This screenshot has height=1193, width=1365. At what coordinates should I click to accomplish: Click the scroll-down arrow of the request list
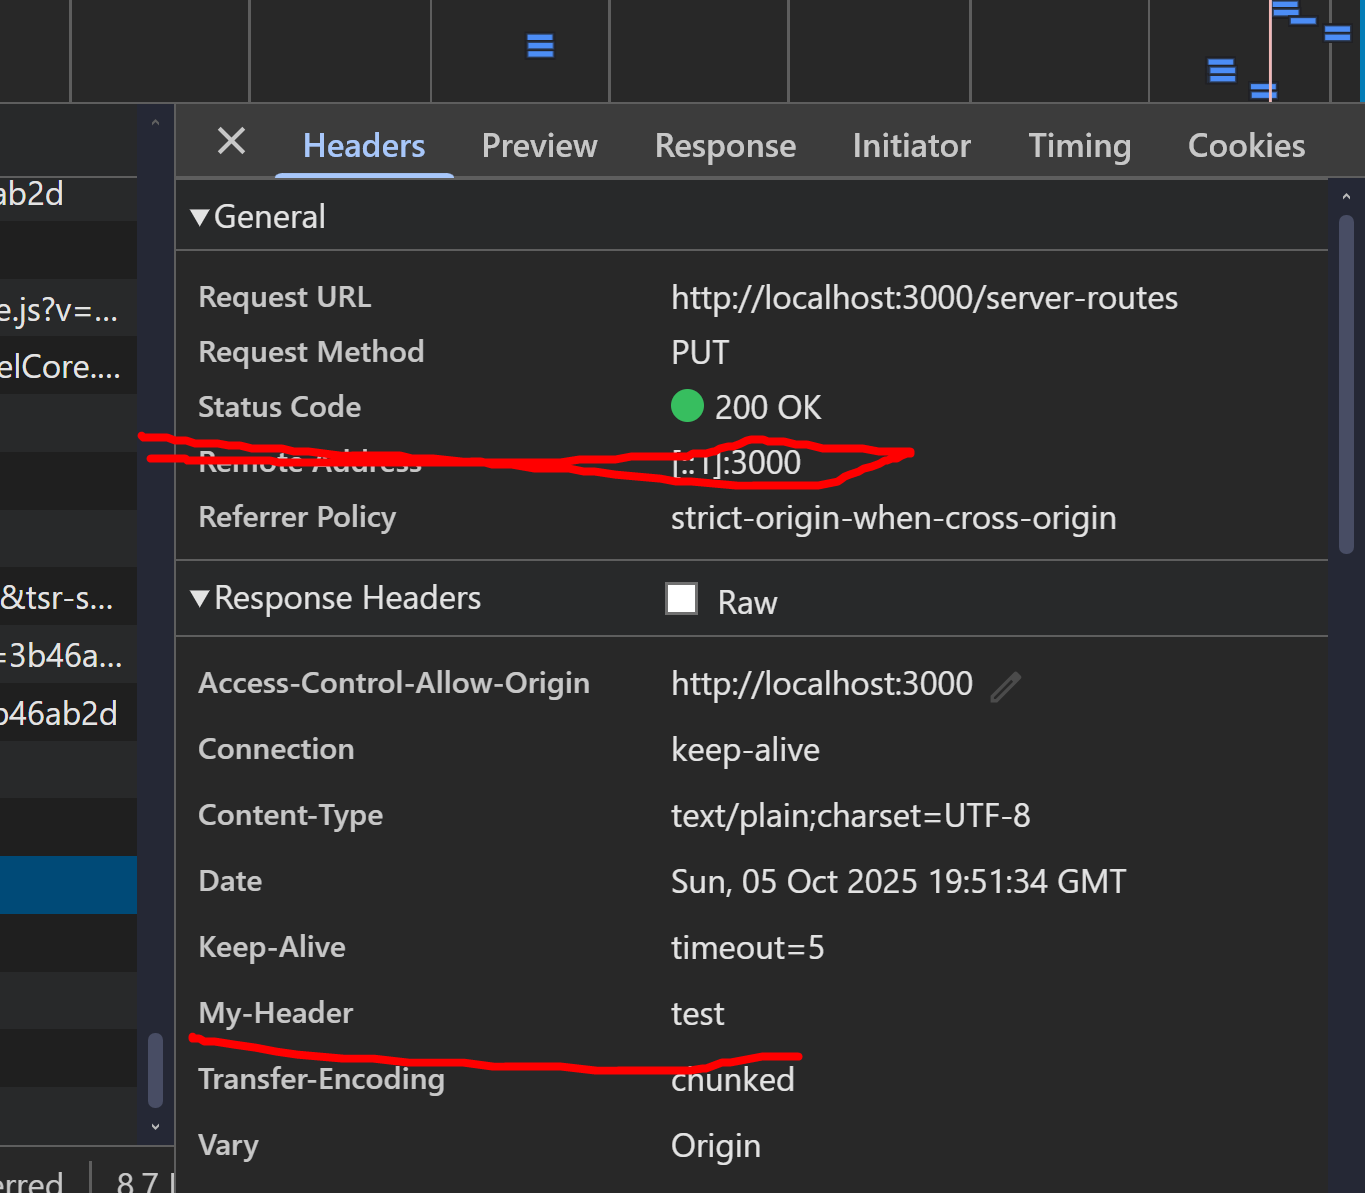tap(155, 1126)
